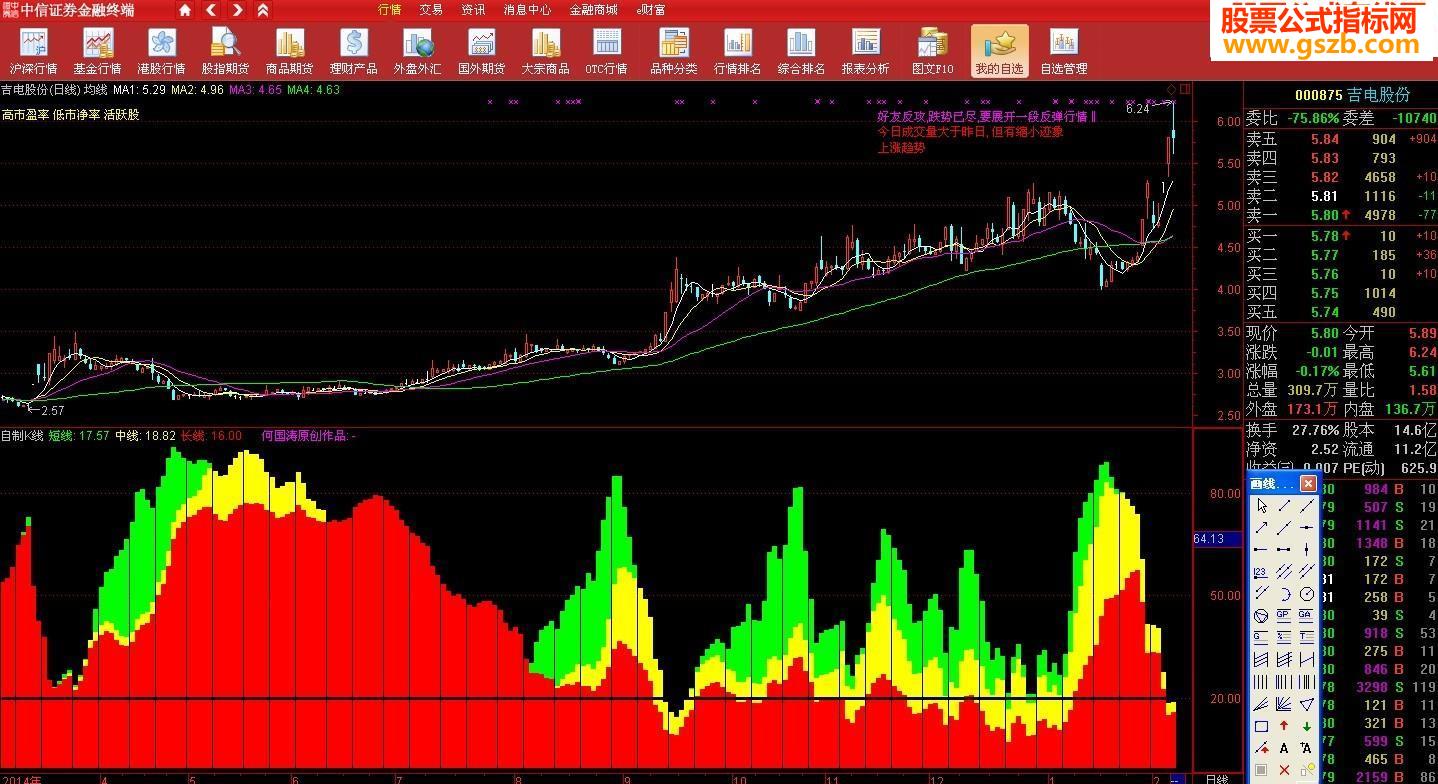Image resolution: width=1438 pixels, height=784 pixels.
Task: Open 港股行情 toolbar icon
Action: pos(161,51)
